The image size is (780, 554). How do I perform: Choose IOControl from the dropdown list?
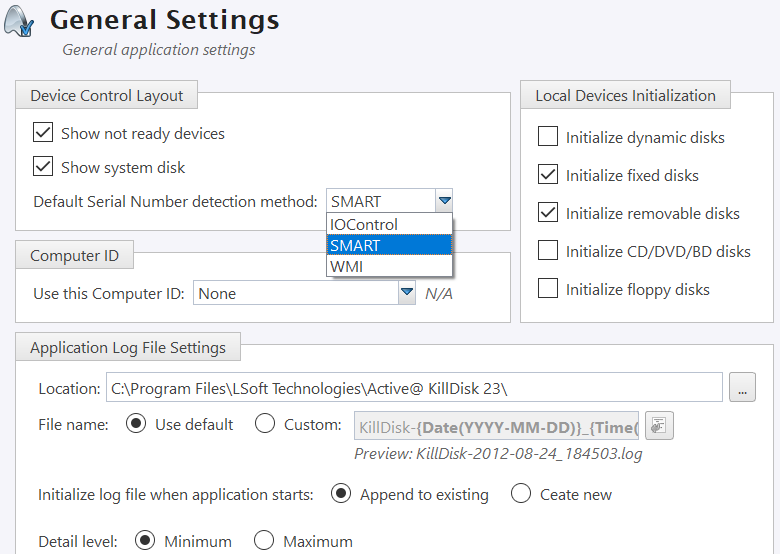pos(364,225)
